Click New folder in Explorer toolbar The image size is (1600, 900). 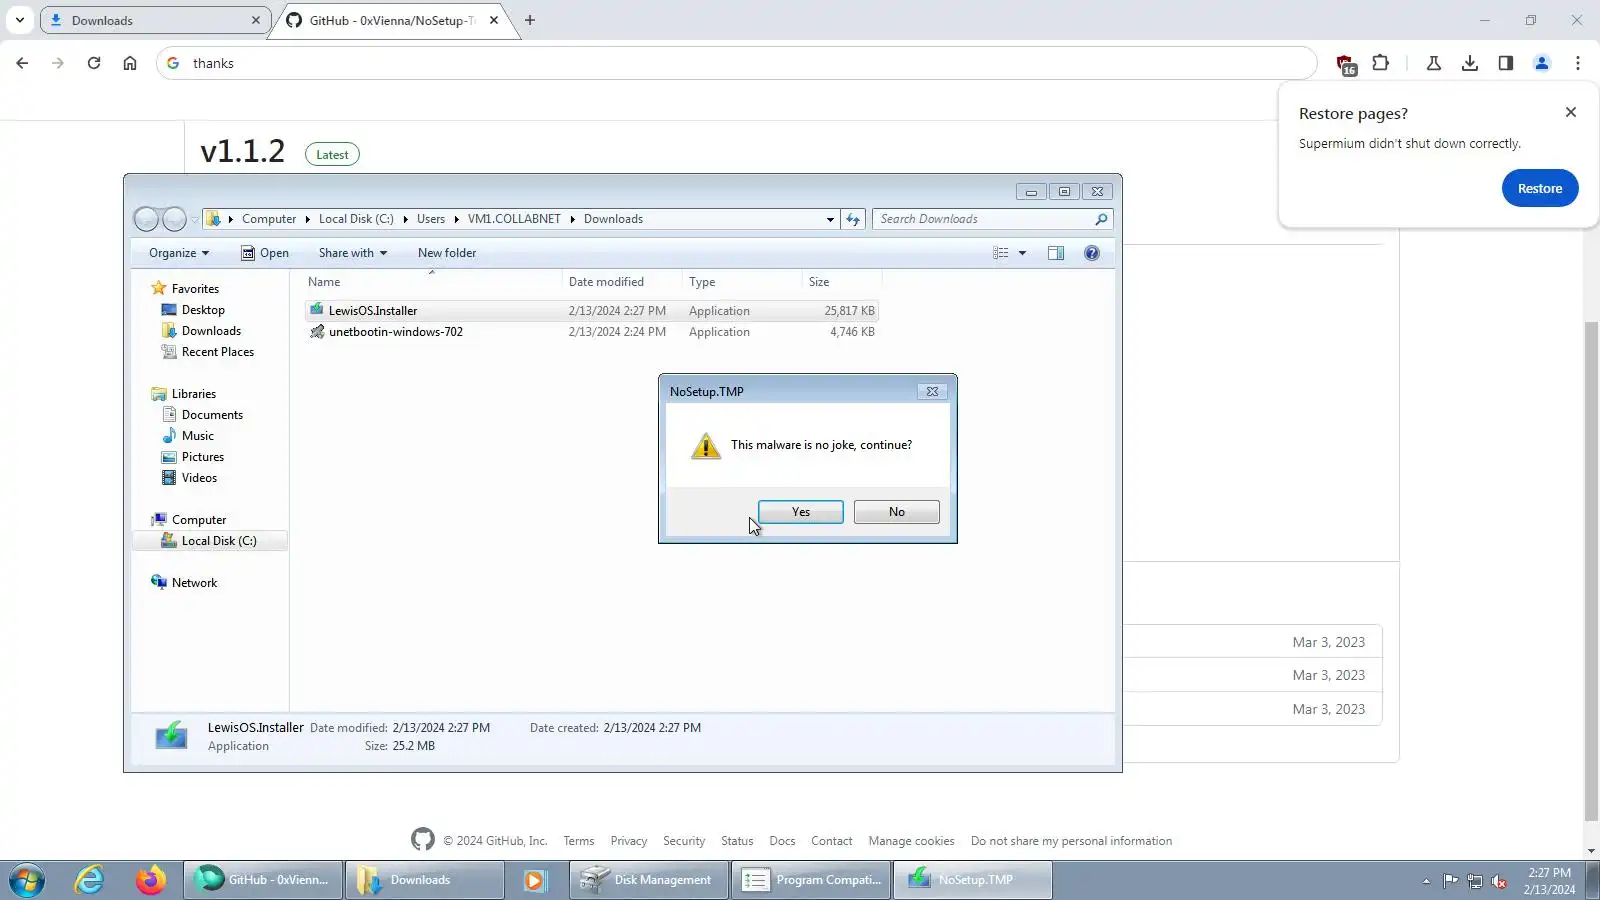click(447, 253)
